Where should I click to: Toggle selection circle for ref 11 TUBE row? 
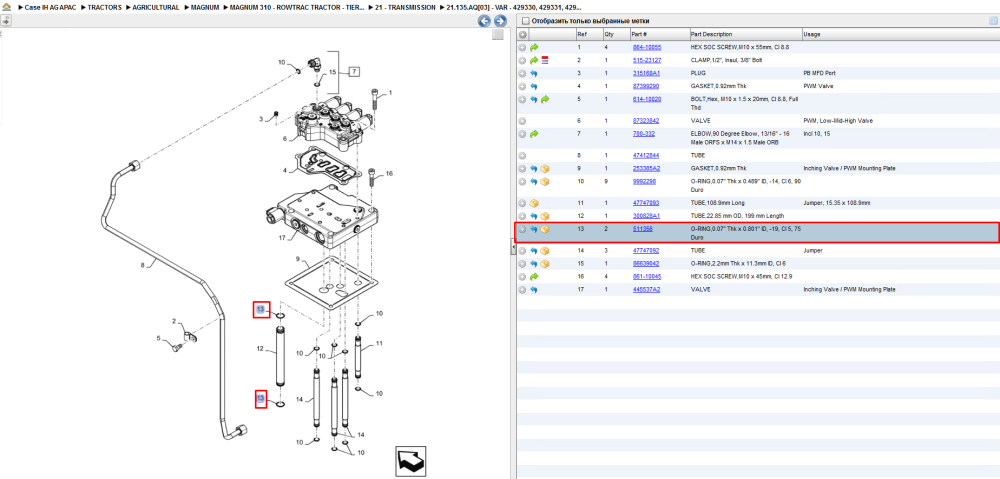click(x=522, y=203)
